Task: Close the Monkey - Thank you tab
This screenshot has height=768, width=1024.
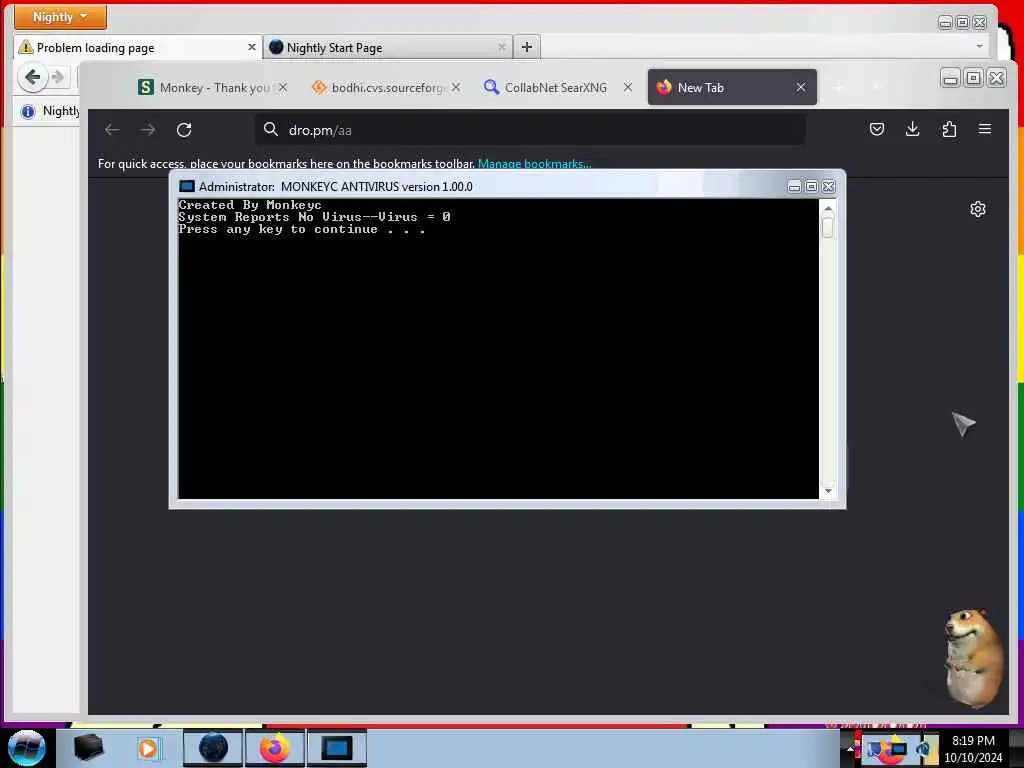Action: [x=283, y=87]
